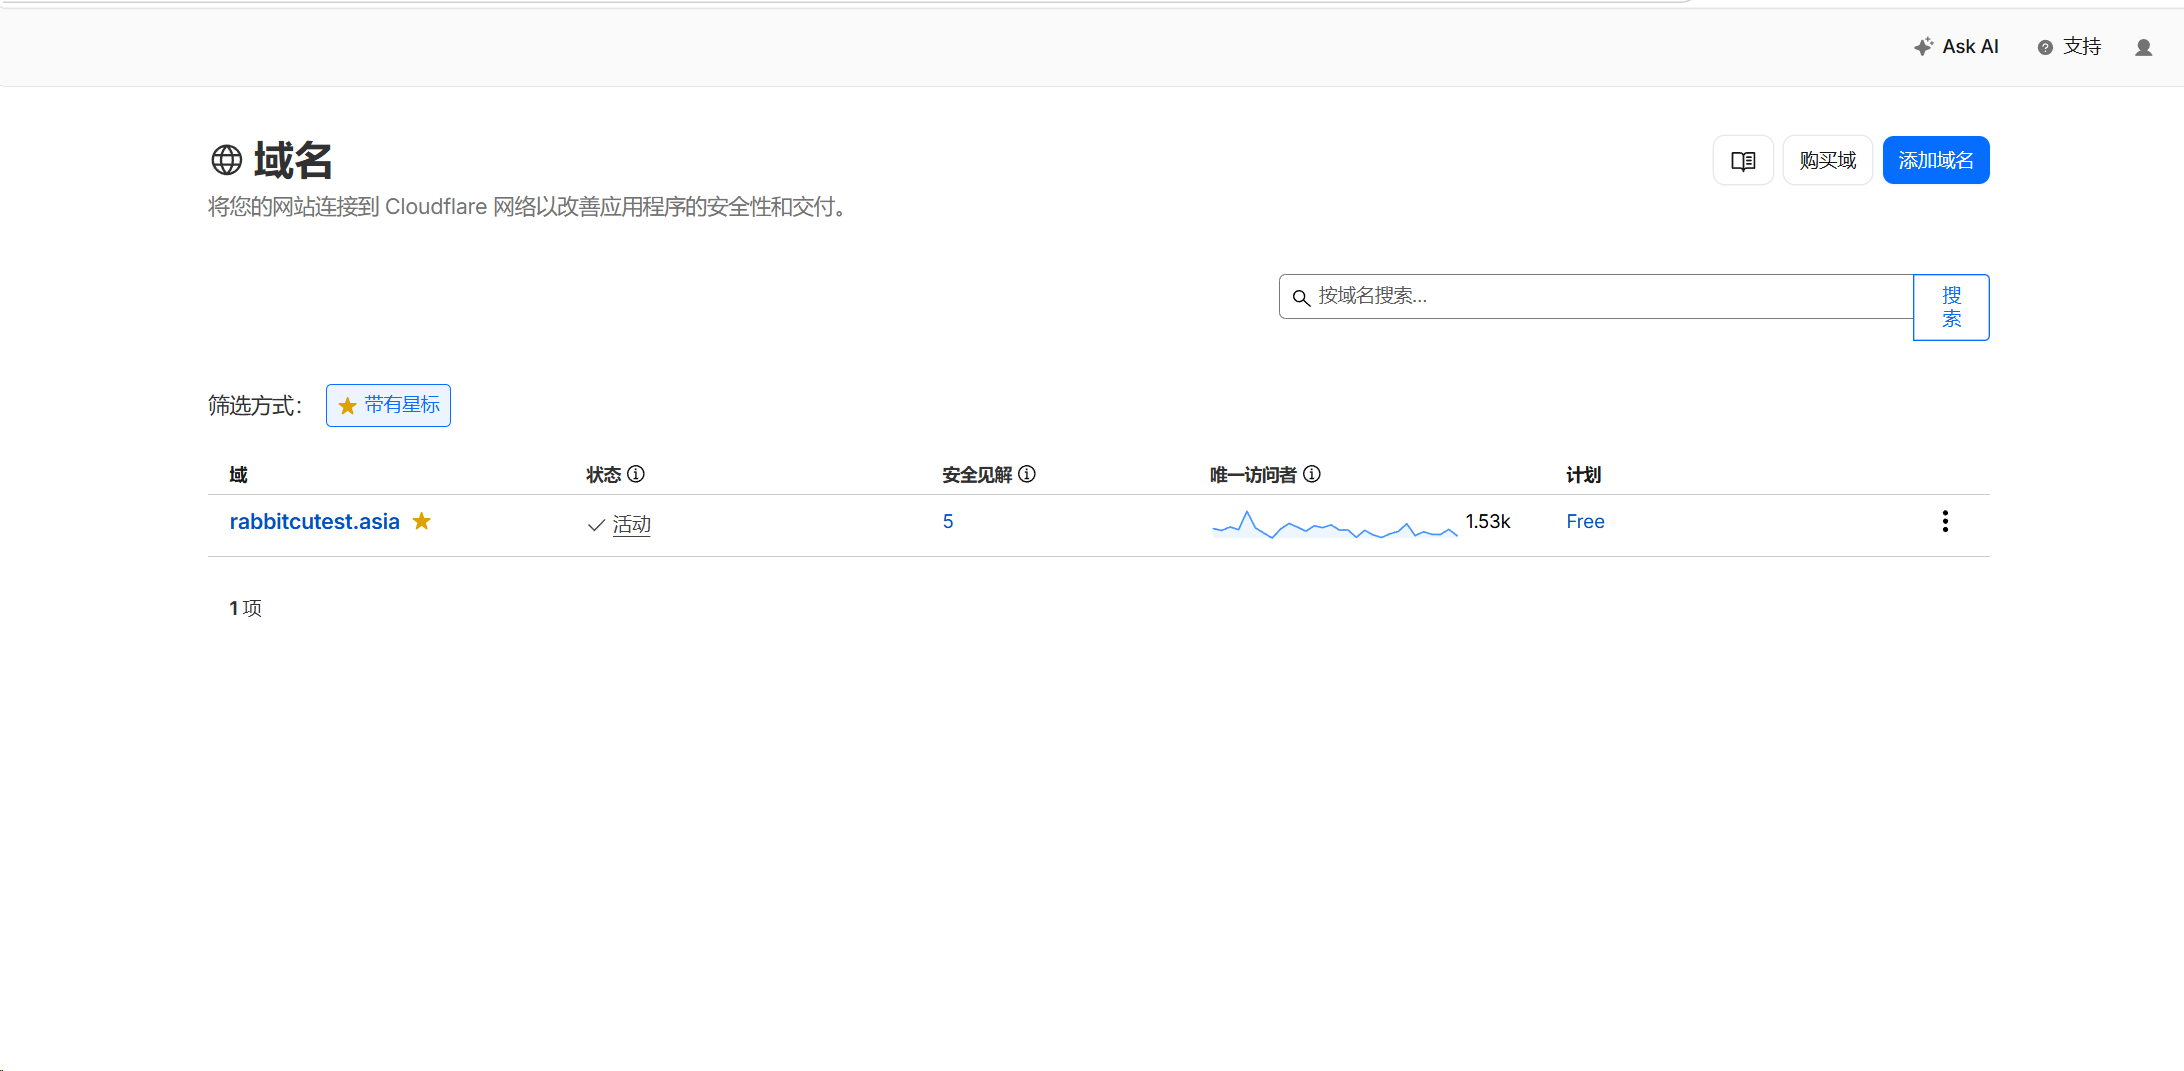Click the info icon beside 唯一访问者
Image resolution: width=2184 pixels, height=1071 pixels.
pyautogui.click(x=1312, y=474)
